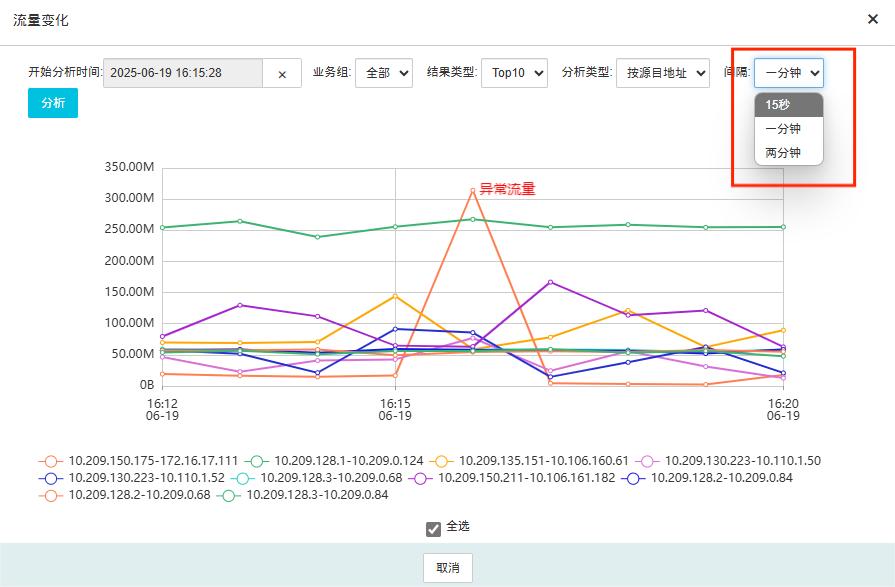
Task: Collapse the 间隔 interval dropdown
Action: coord(789,73)
